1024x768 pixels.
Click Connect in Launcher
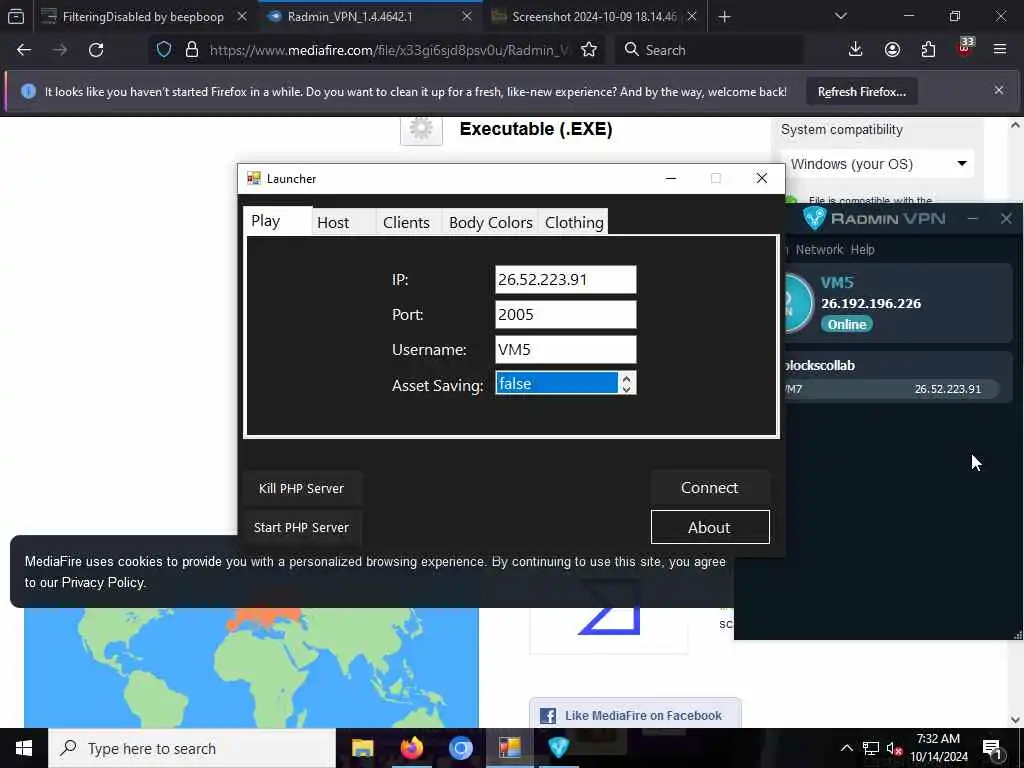710,488
